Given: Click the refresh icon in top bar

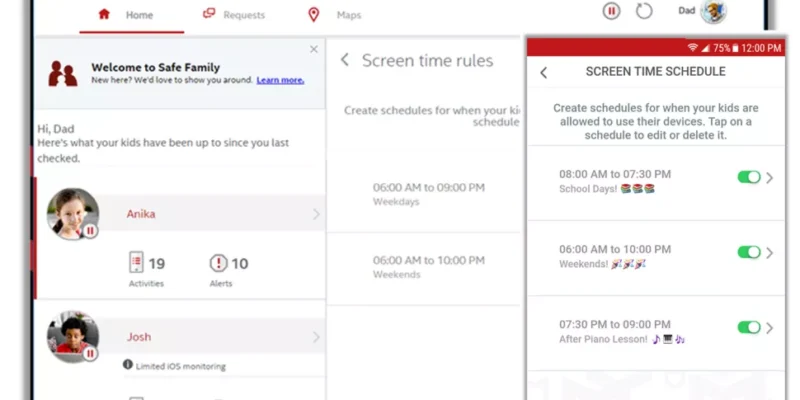Looking at the screenshot, I should pos(644,12).
